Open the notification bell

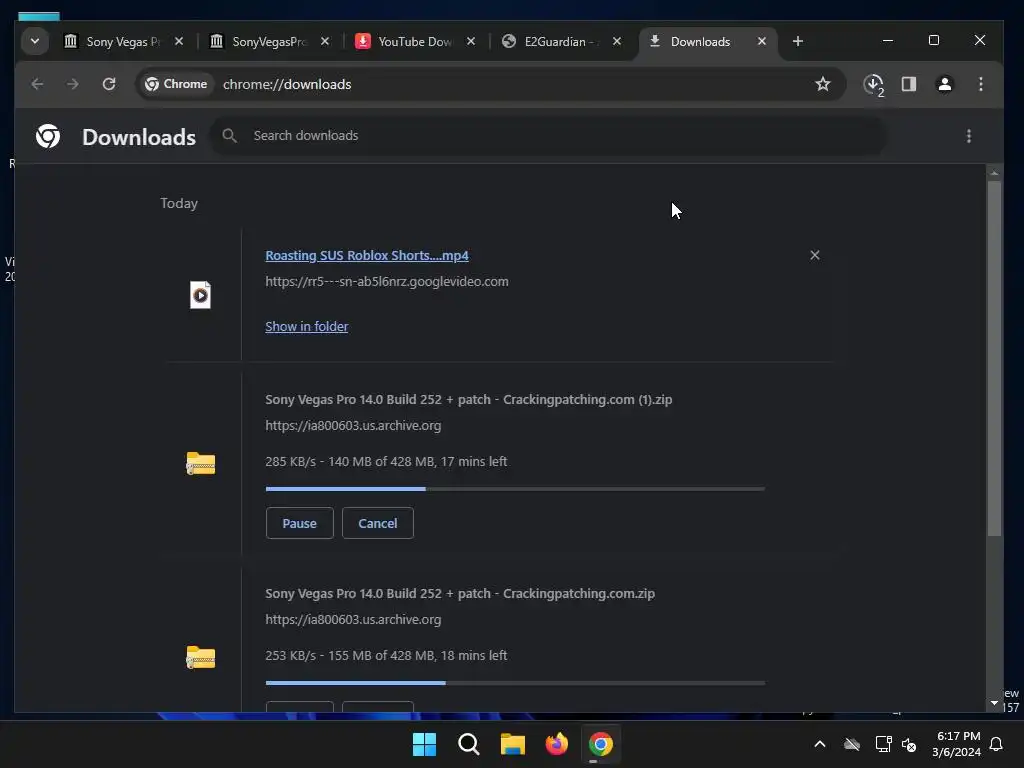click(996, 744)
